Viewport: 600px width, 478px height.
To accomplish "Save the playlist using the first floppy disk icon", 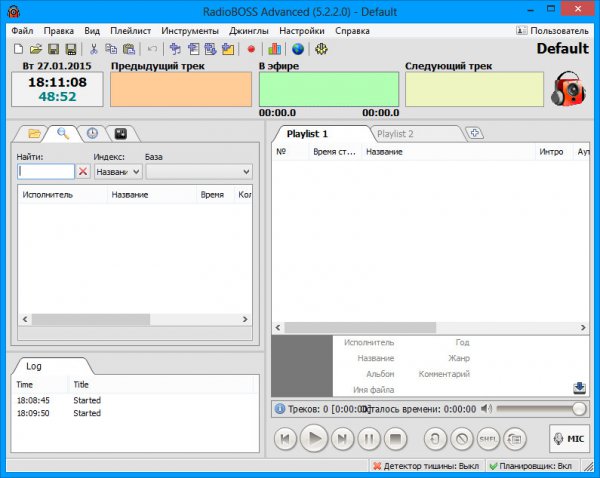I will point(53,49).
